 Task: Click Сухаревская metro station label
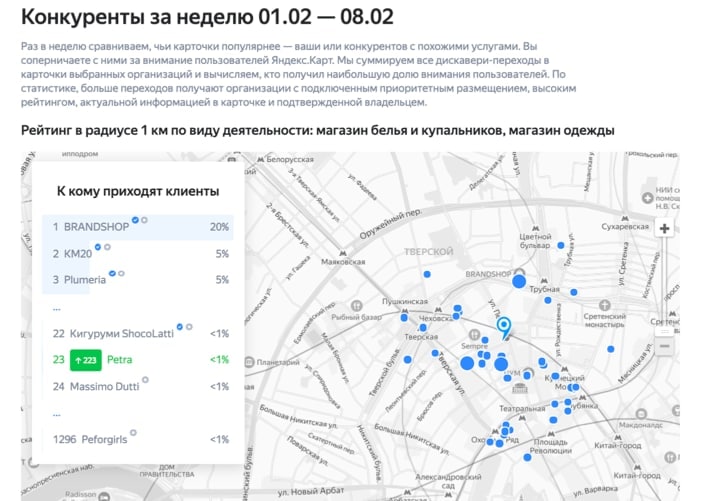tap(625, 226)
